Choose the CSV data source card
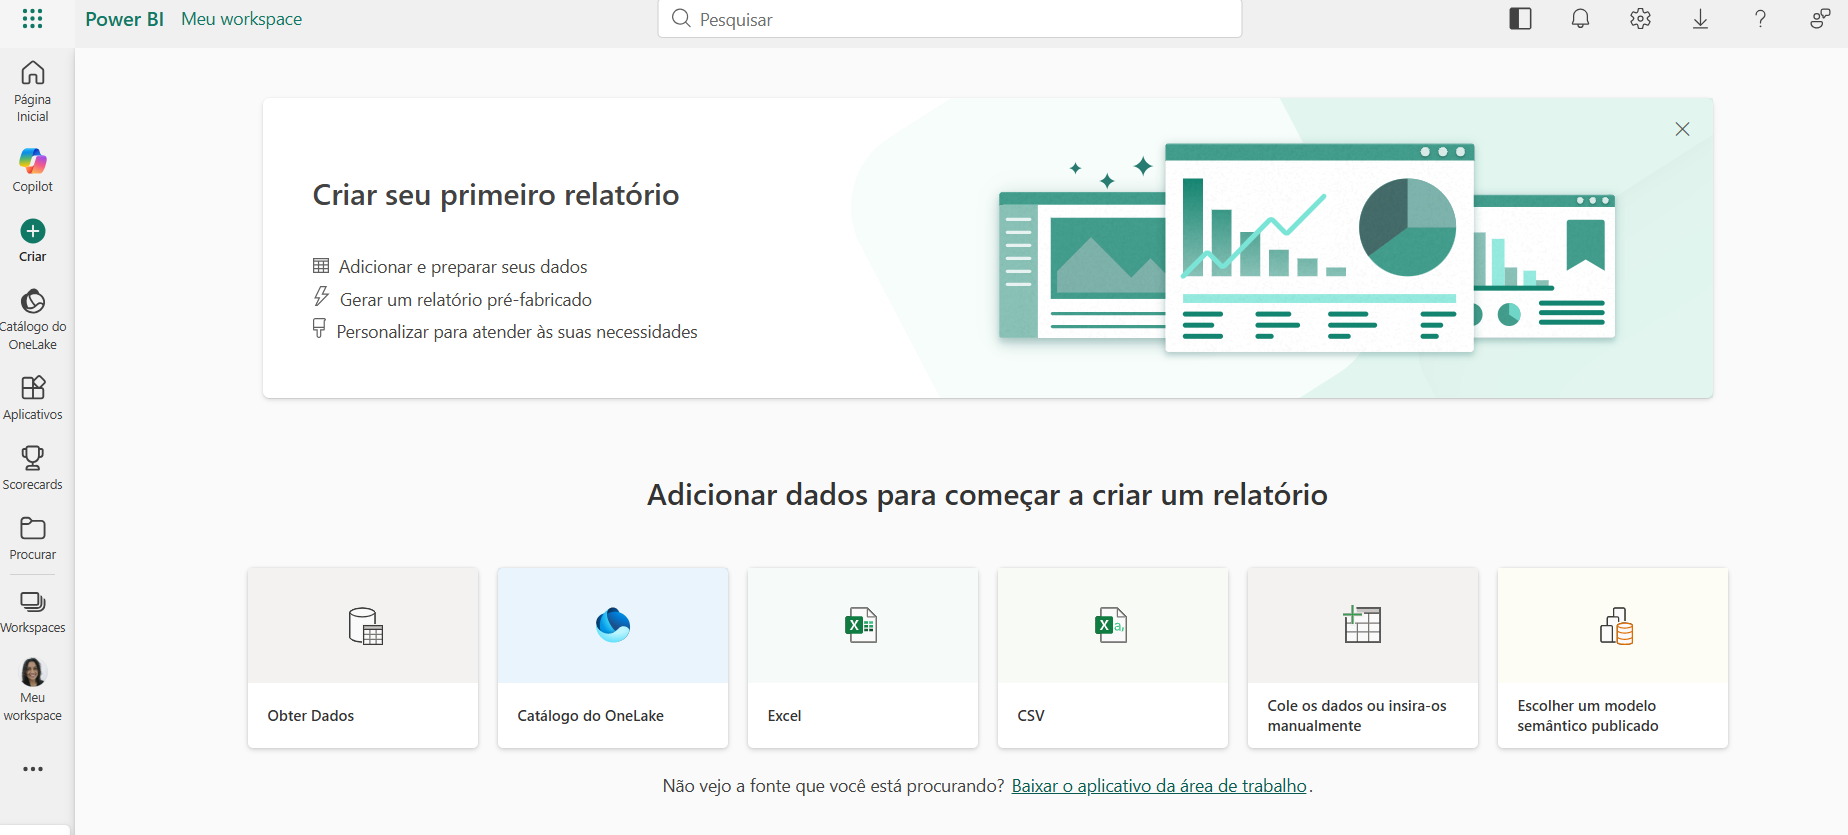The width and height of the screenshot is (1848, 835). [x=1113, y=658]
